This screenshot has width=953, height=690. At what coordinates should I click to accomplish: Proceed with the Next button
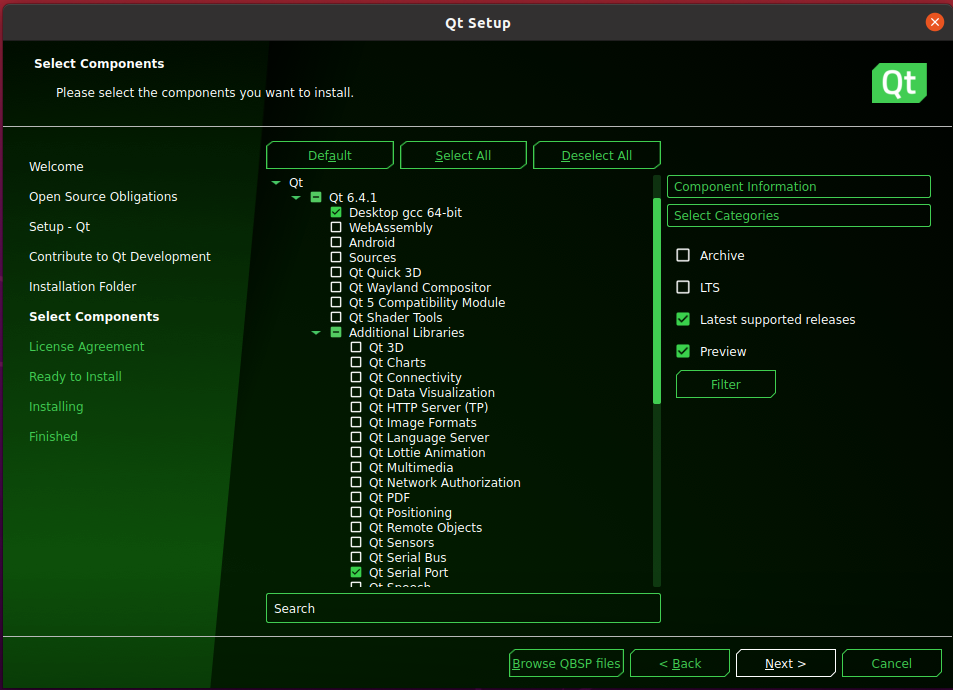pos(786,663)
